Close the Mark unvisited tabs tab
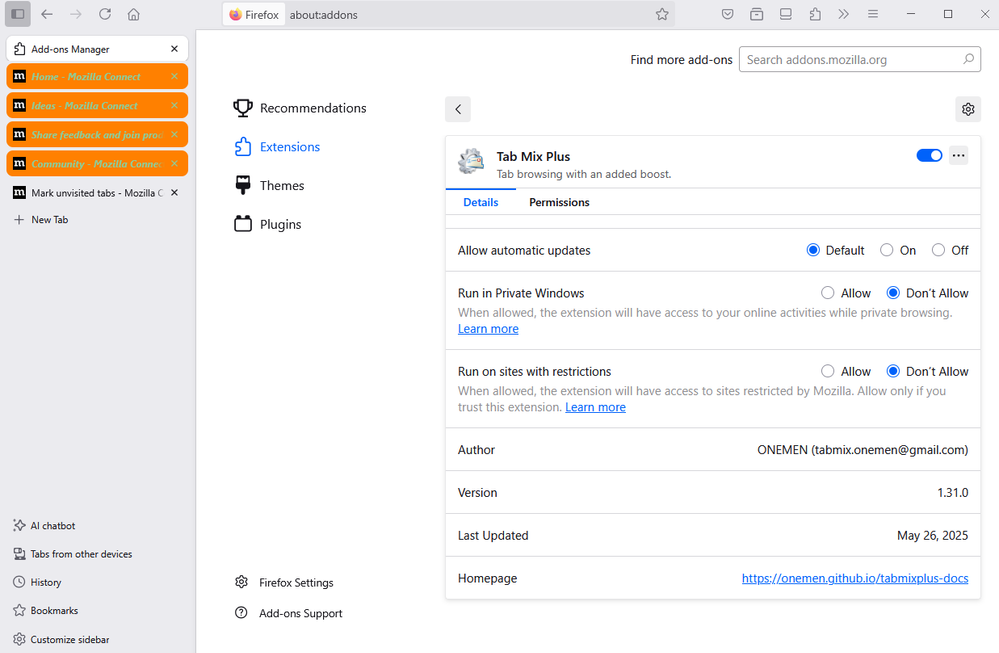 pos(175,192)
